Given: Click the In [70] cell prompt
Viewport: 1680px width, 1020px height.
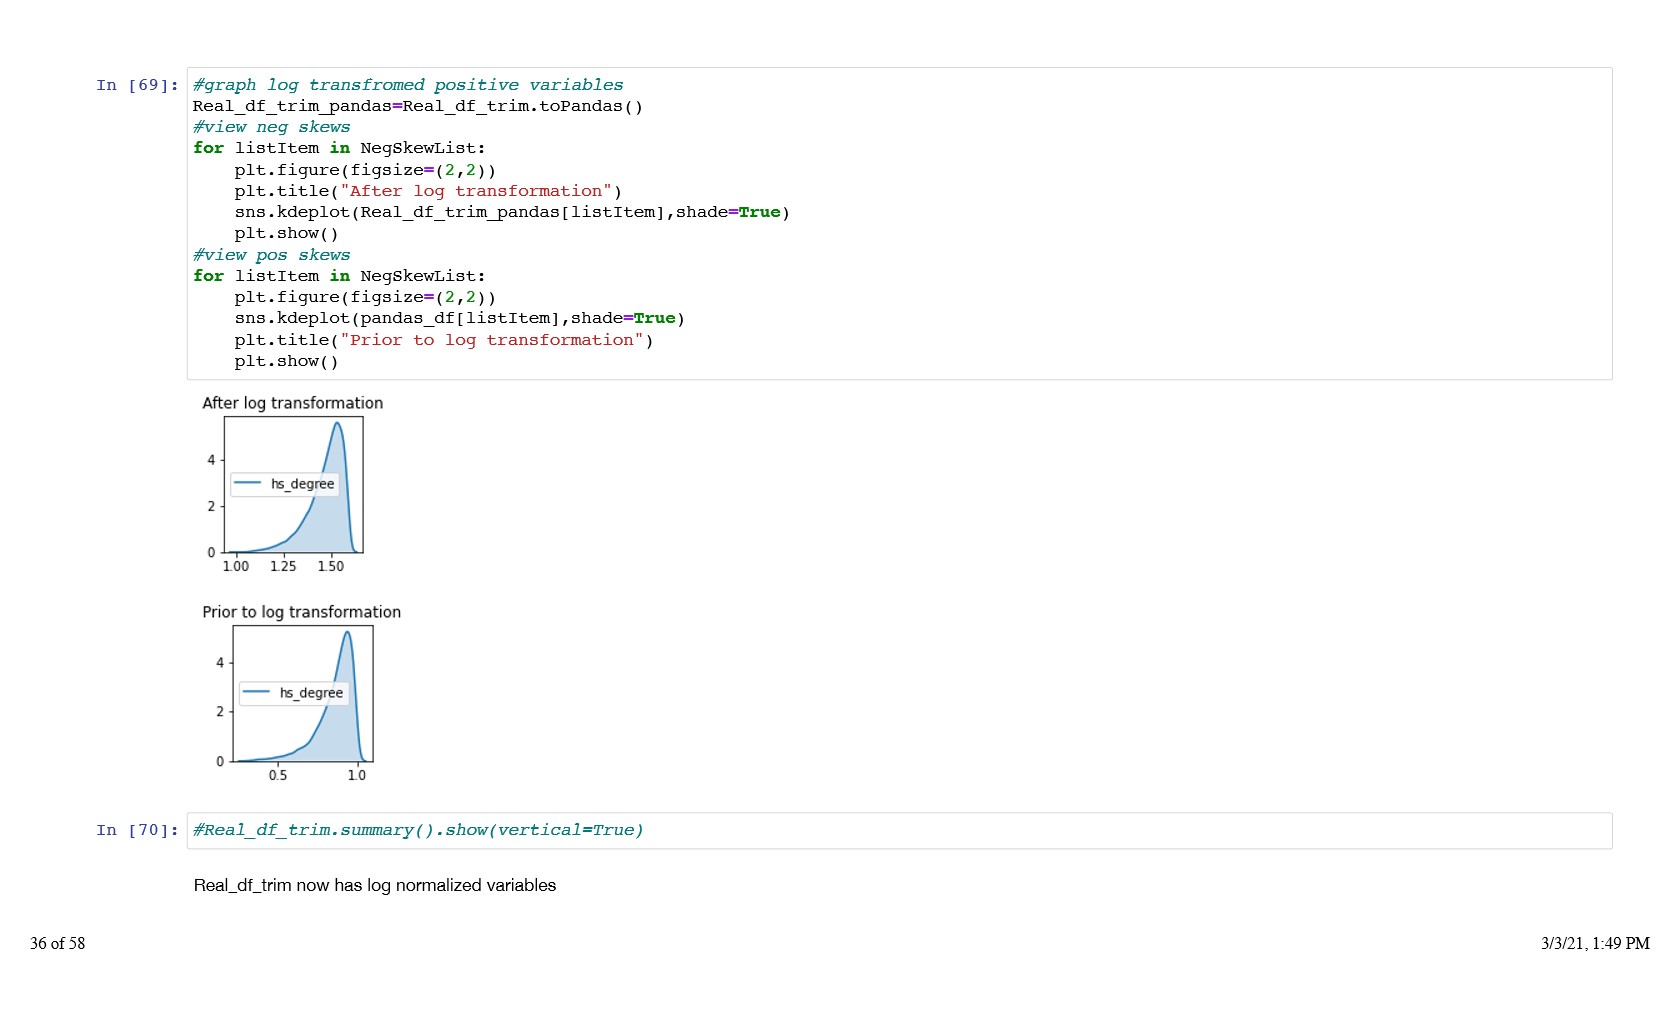Looking at the screenshot, I should [x=137, y=831].
